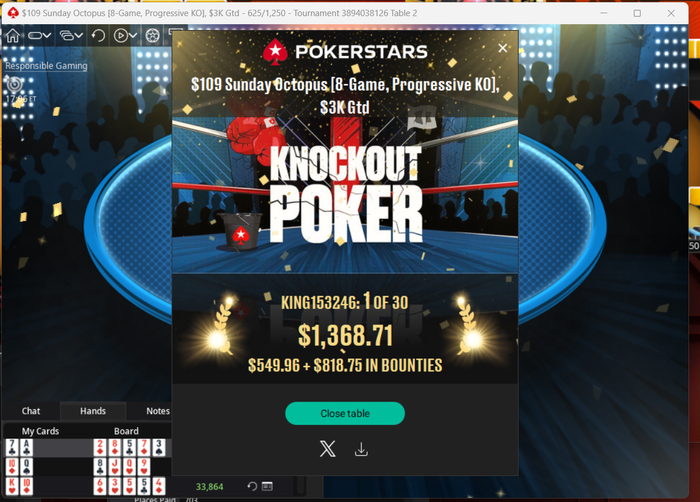Download the winner result image
Image resolution: width=700 pixels, height=502 pixels.
pyautogui.click(x=361, y=449)
